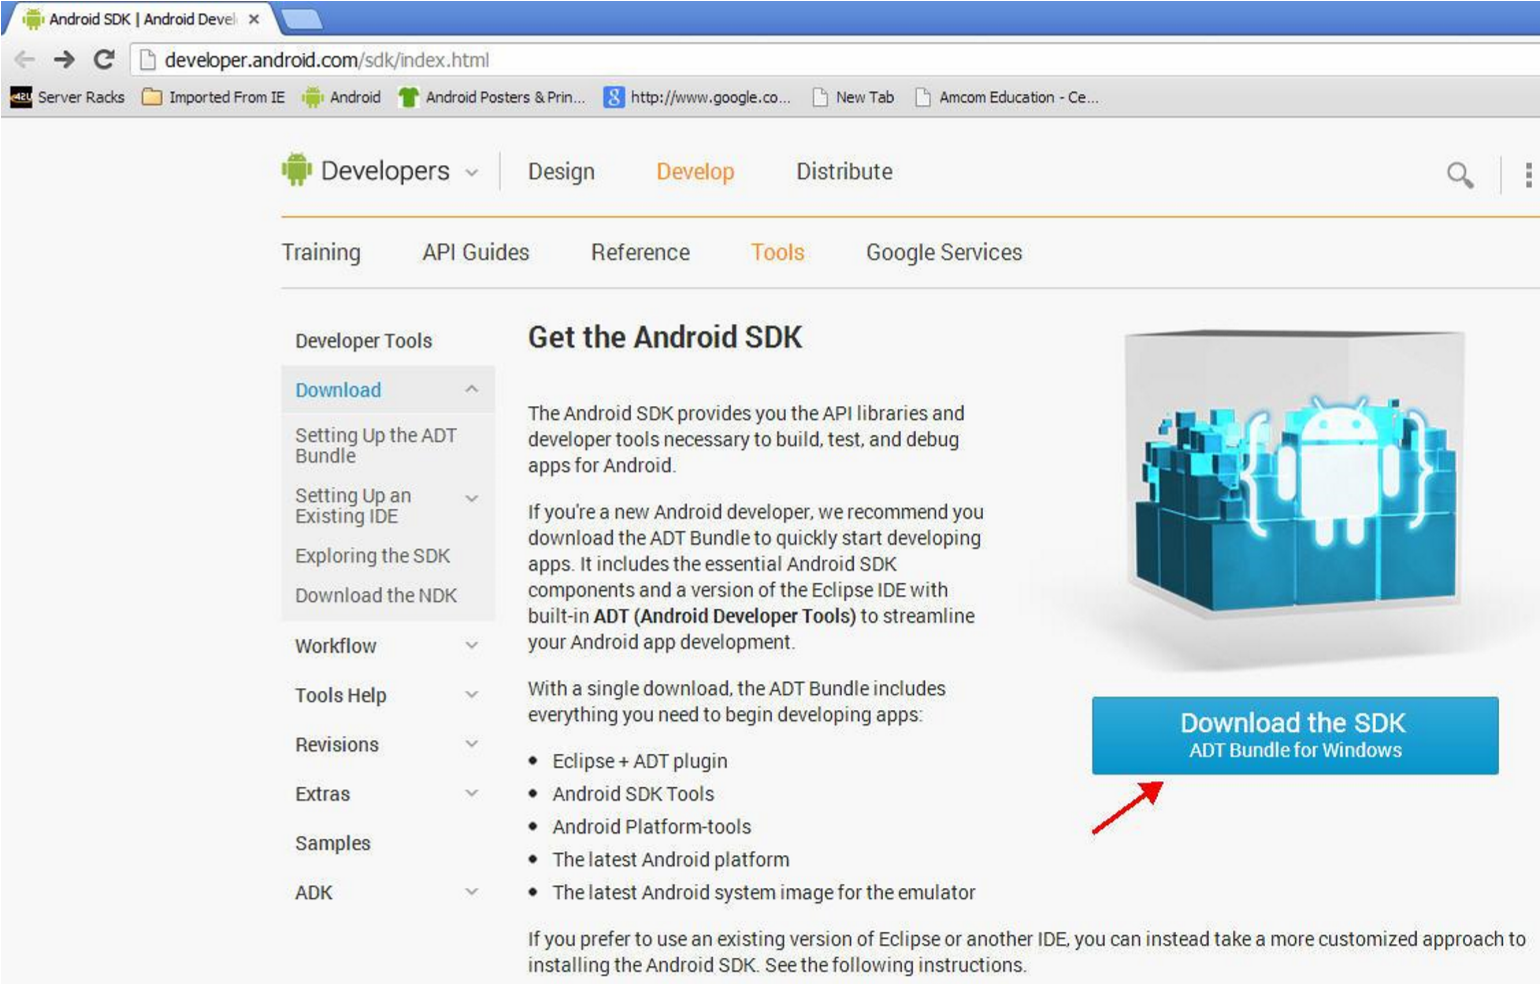Open Samples sidebar item
This screenshot has width=1540, height=984.
333,843
